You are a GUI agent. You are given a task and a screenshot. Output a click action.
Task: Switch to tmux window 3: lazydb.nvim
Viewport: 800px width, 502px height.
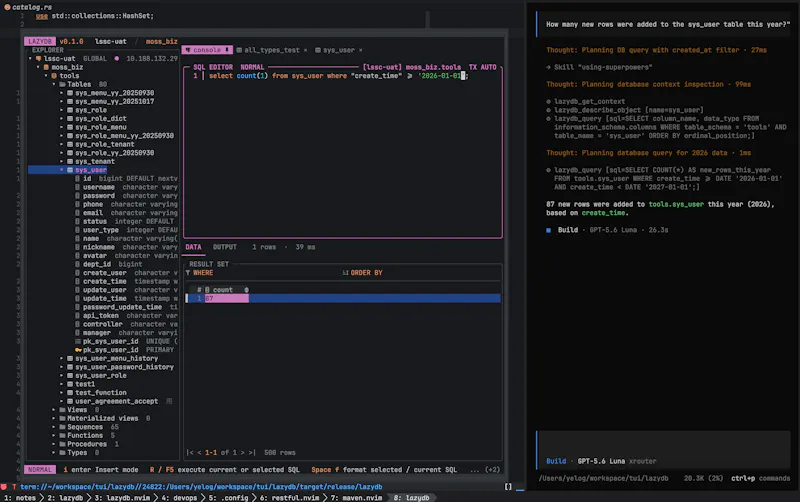click(x=124, y=498)
